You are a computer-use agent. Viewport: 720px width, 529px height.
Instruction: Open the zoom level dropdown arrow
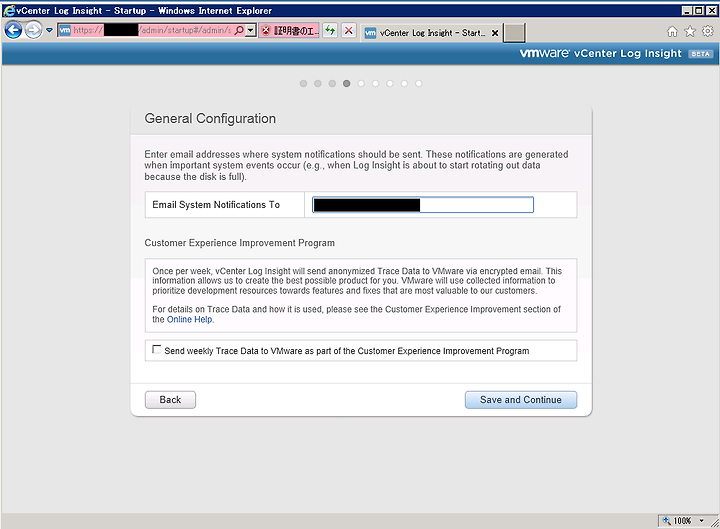pyautogui.click(x=701, y=521)
